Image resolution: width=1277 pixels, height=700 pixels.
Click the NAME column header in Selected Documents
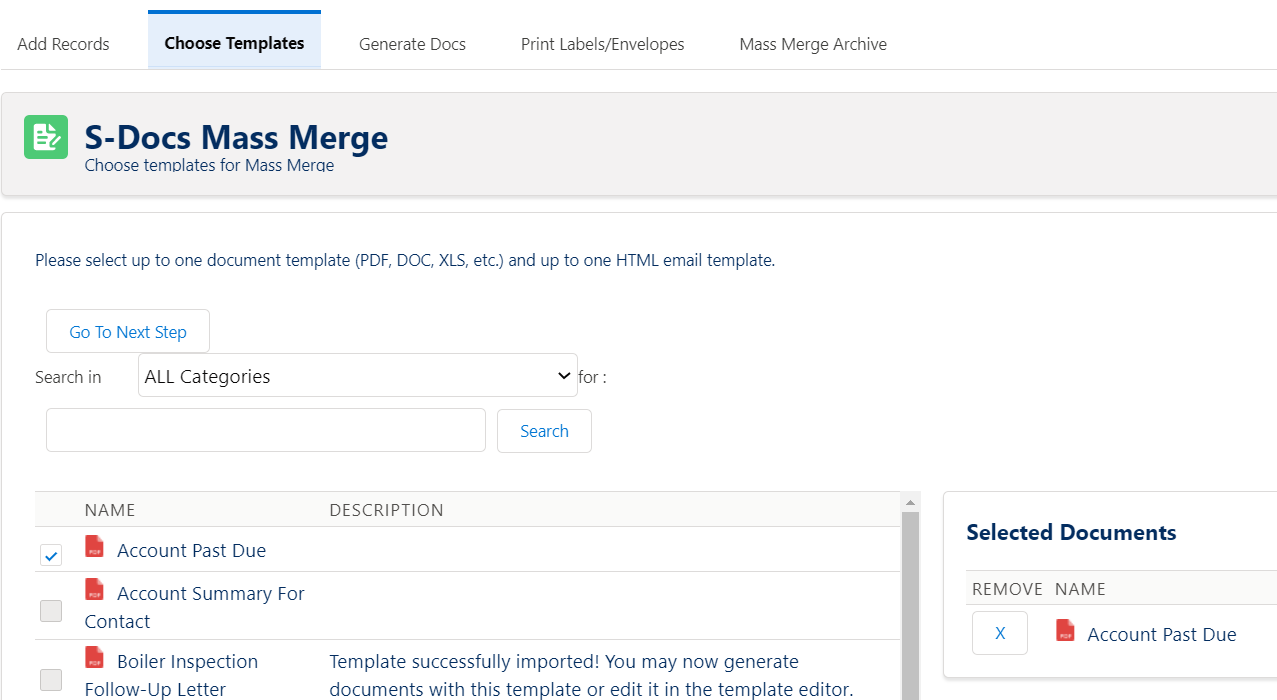pos(1080,589)
